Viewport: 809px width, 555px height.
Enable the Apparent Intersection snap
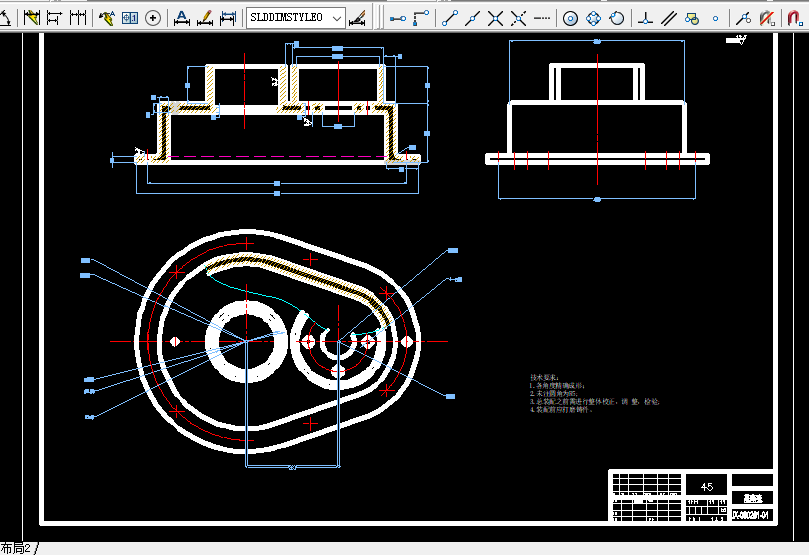point(519,19)
